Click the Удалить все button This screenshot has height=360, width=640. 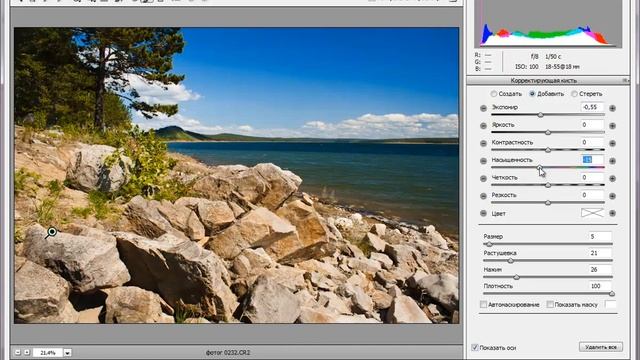click(x=601, y=347)
